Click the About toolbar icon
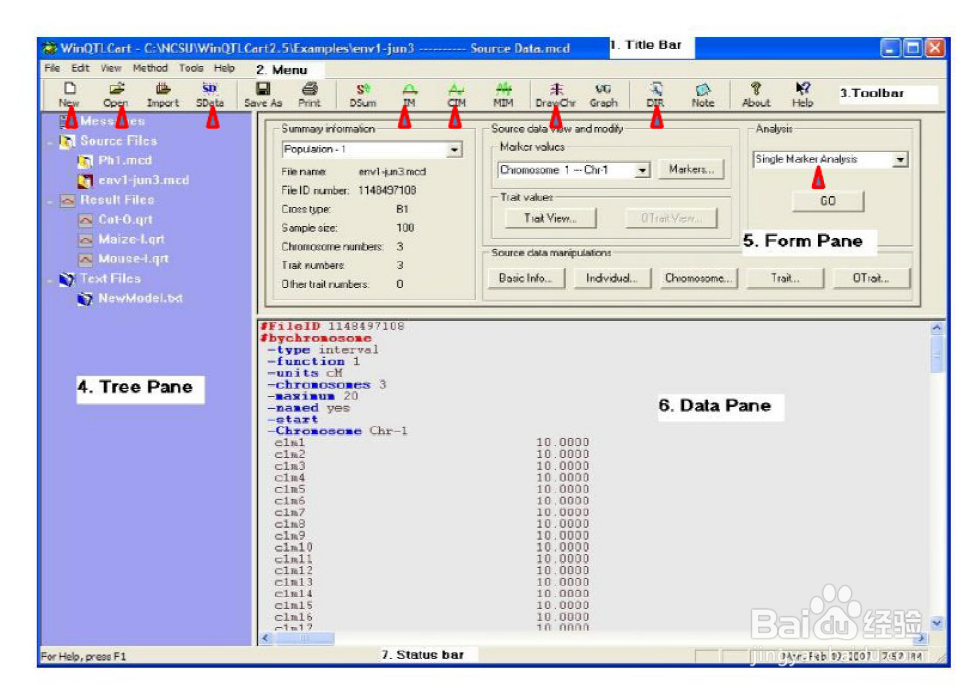Screen dimensions: 978x688 tap(756, 95)
